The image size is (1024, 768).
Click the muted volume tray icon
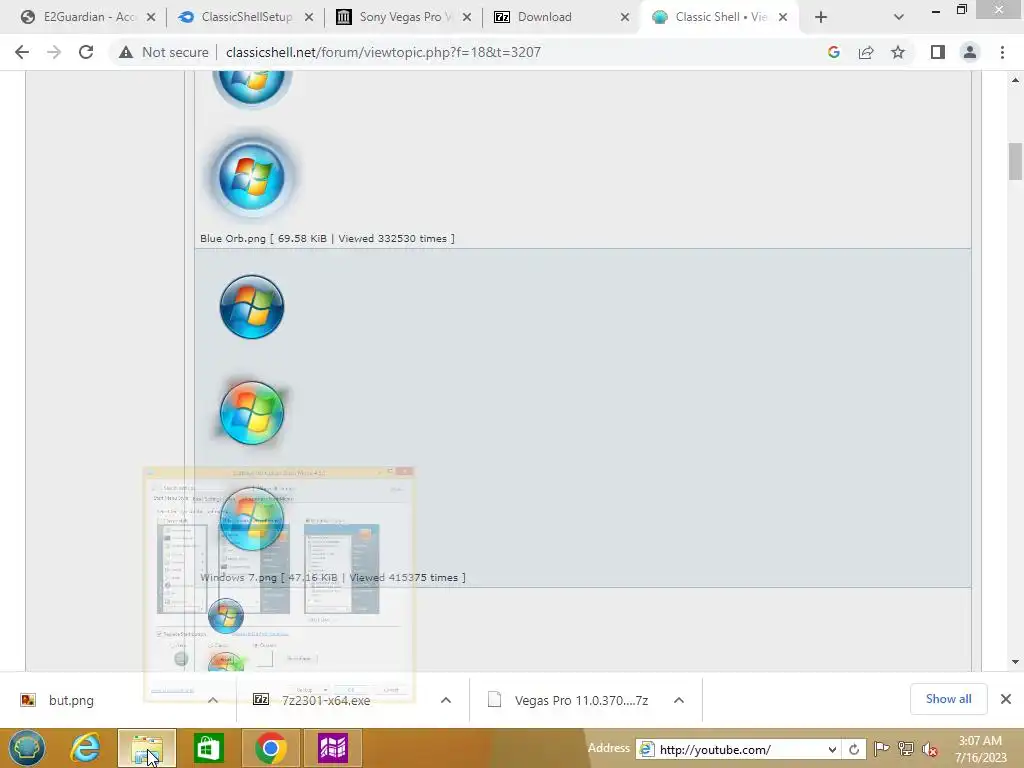click(930, 749)
